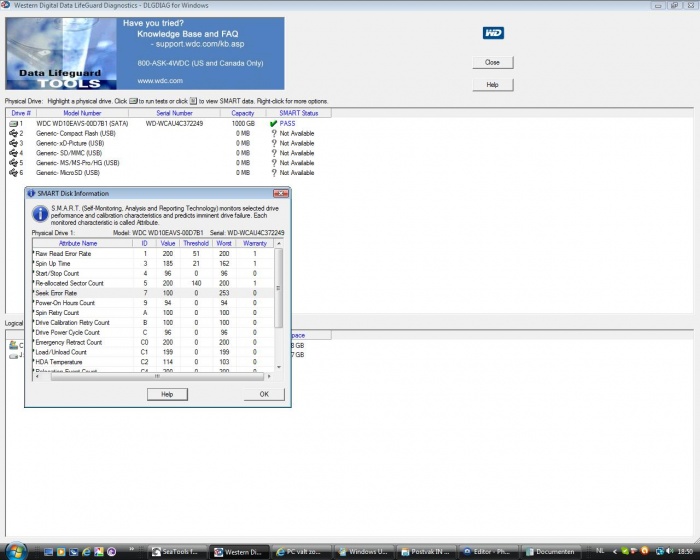Click the main window Help button
The height and width of the screenshot is (560, 700).
[493, 85]
